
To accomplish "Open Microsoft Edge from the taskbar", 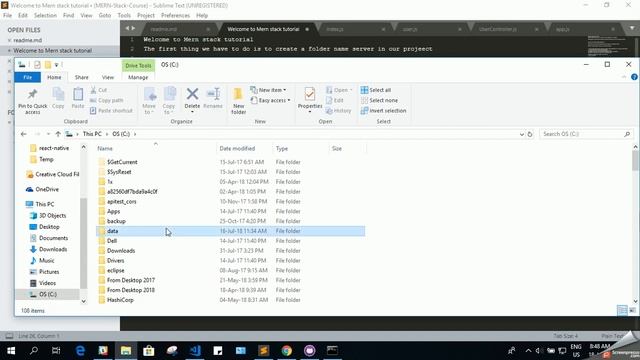I will point(80,351).
